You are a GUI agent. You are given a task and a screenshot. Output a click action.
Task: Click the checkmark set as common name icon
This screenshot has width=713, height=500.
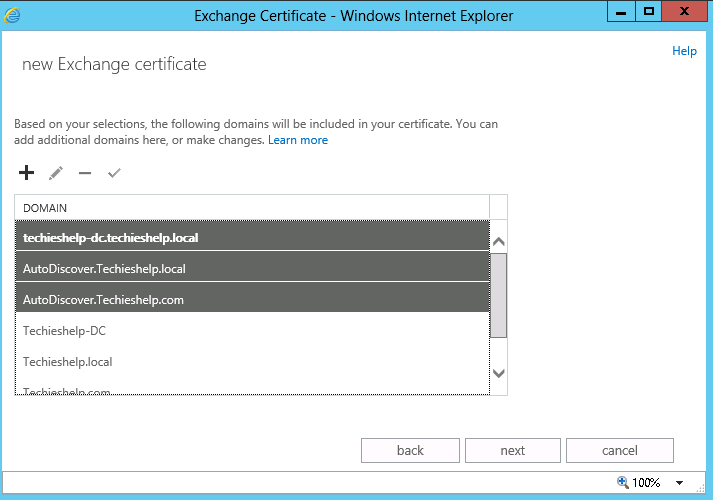tap(114, 173)
